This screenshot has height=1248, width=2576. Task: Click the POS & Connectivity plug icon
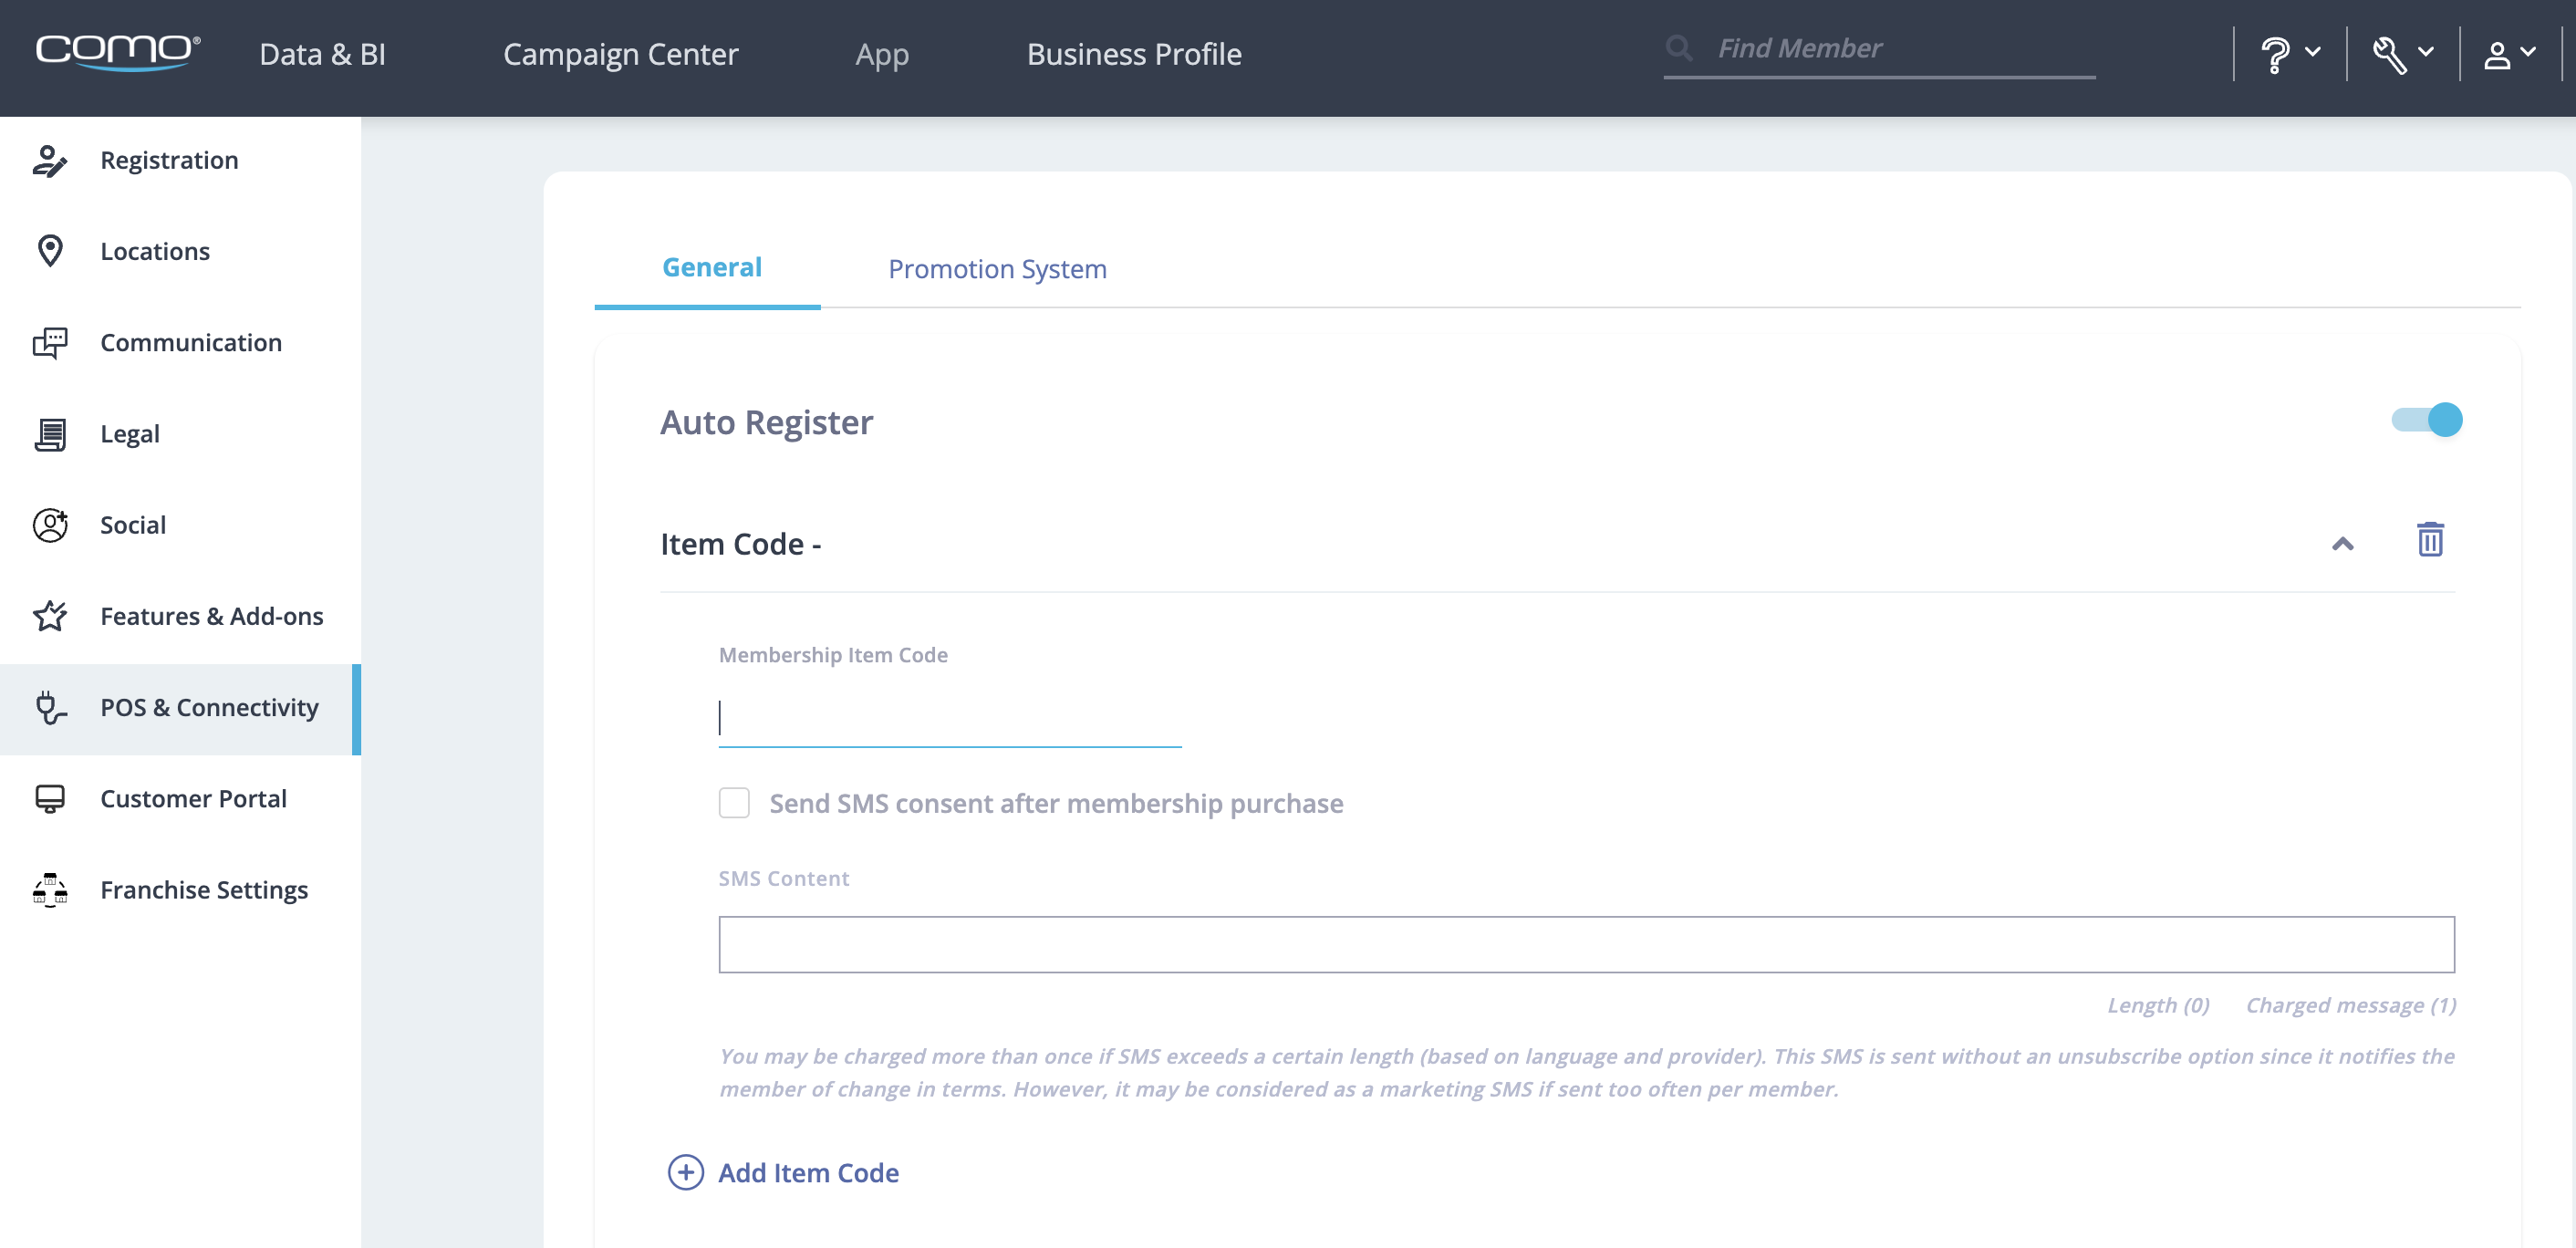[50, 708]
